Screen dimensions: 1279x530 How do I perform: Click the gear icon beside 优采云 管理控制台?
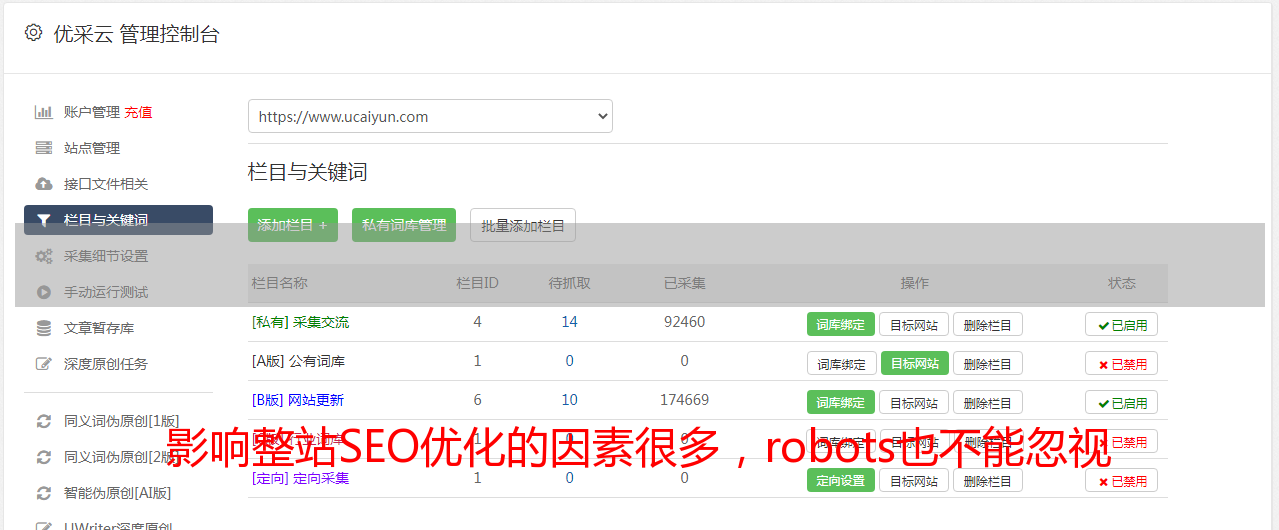[x=34, y=33]
